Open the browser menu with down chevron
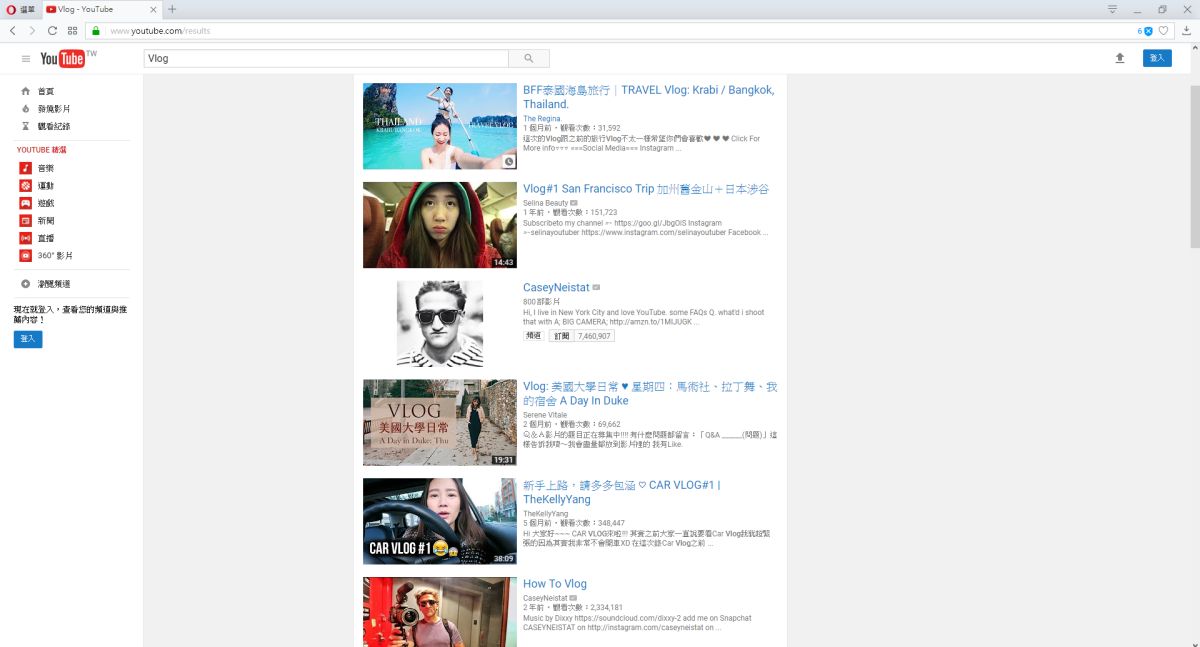The height and width of the screenshot is (647, 1200). [x=1111, y=8]
